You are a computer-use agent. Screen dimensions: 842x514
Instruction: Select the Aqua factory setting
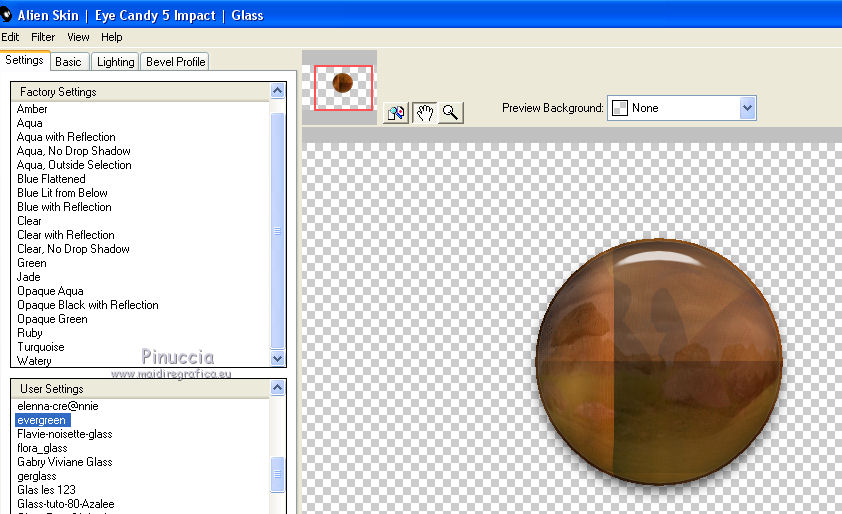tap(30, 123)
